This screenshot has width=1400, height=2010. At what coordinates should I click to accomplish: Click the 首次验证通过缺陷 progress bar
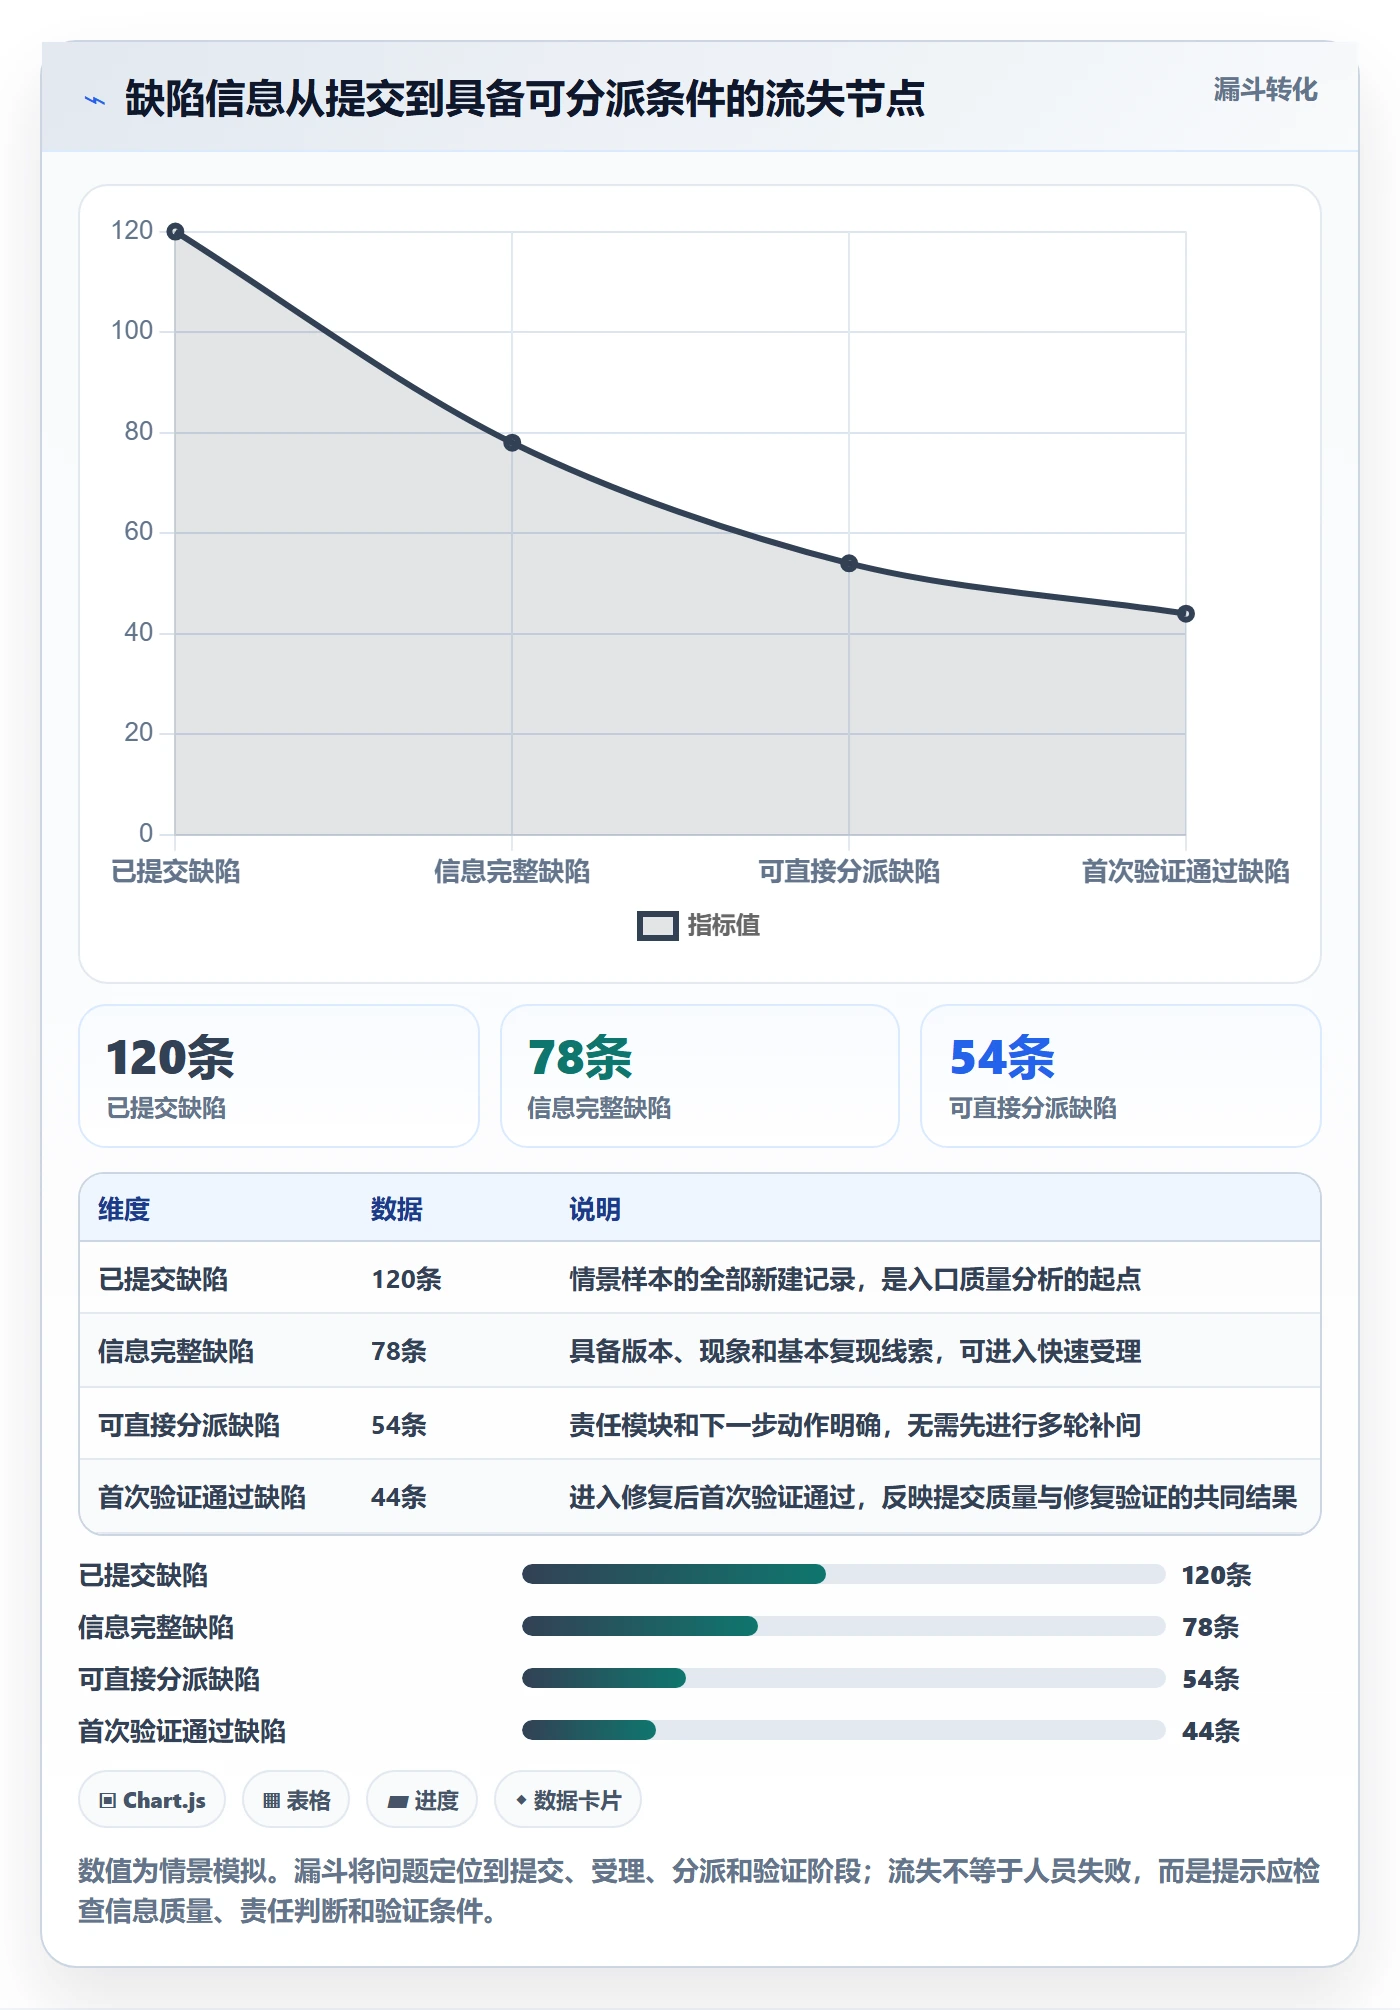[844, 1730]
